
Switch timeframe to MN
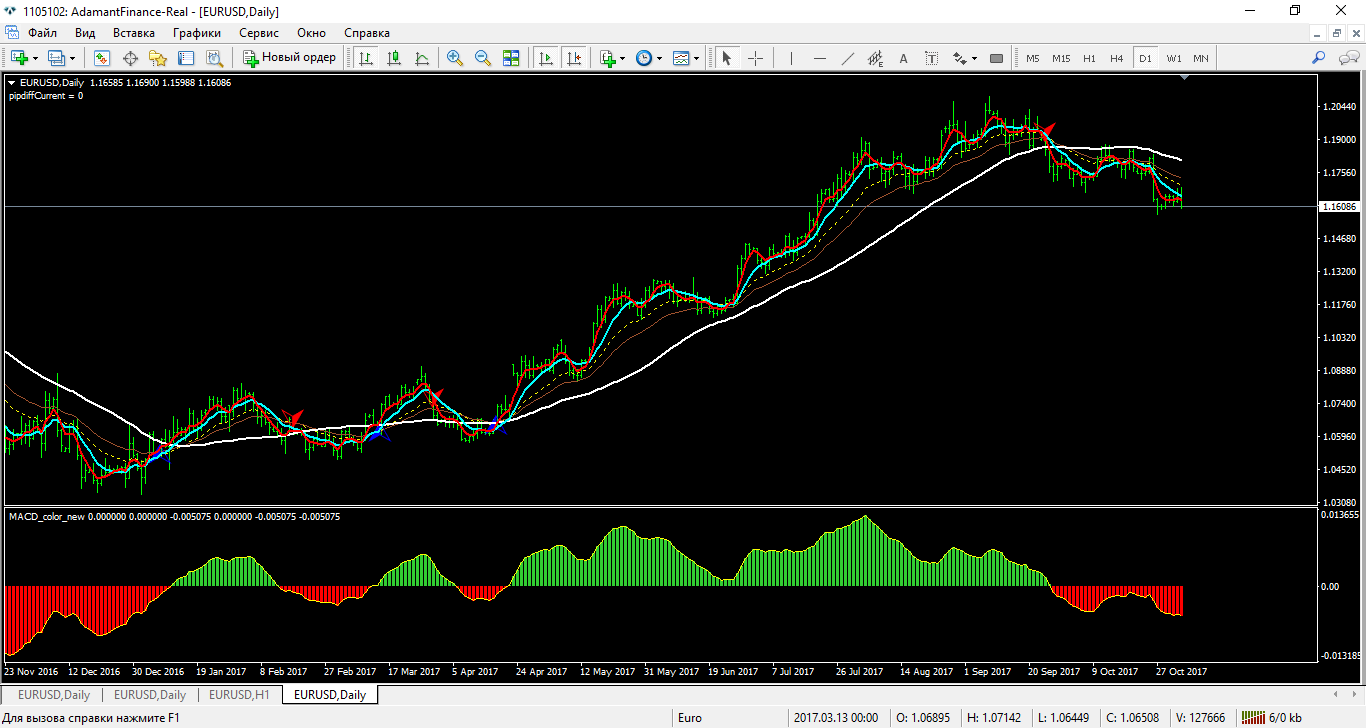coord(1201,58)
